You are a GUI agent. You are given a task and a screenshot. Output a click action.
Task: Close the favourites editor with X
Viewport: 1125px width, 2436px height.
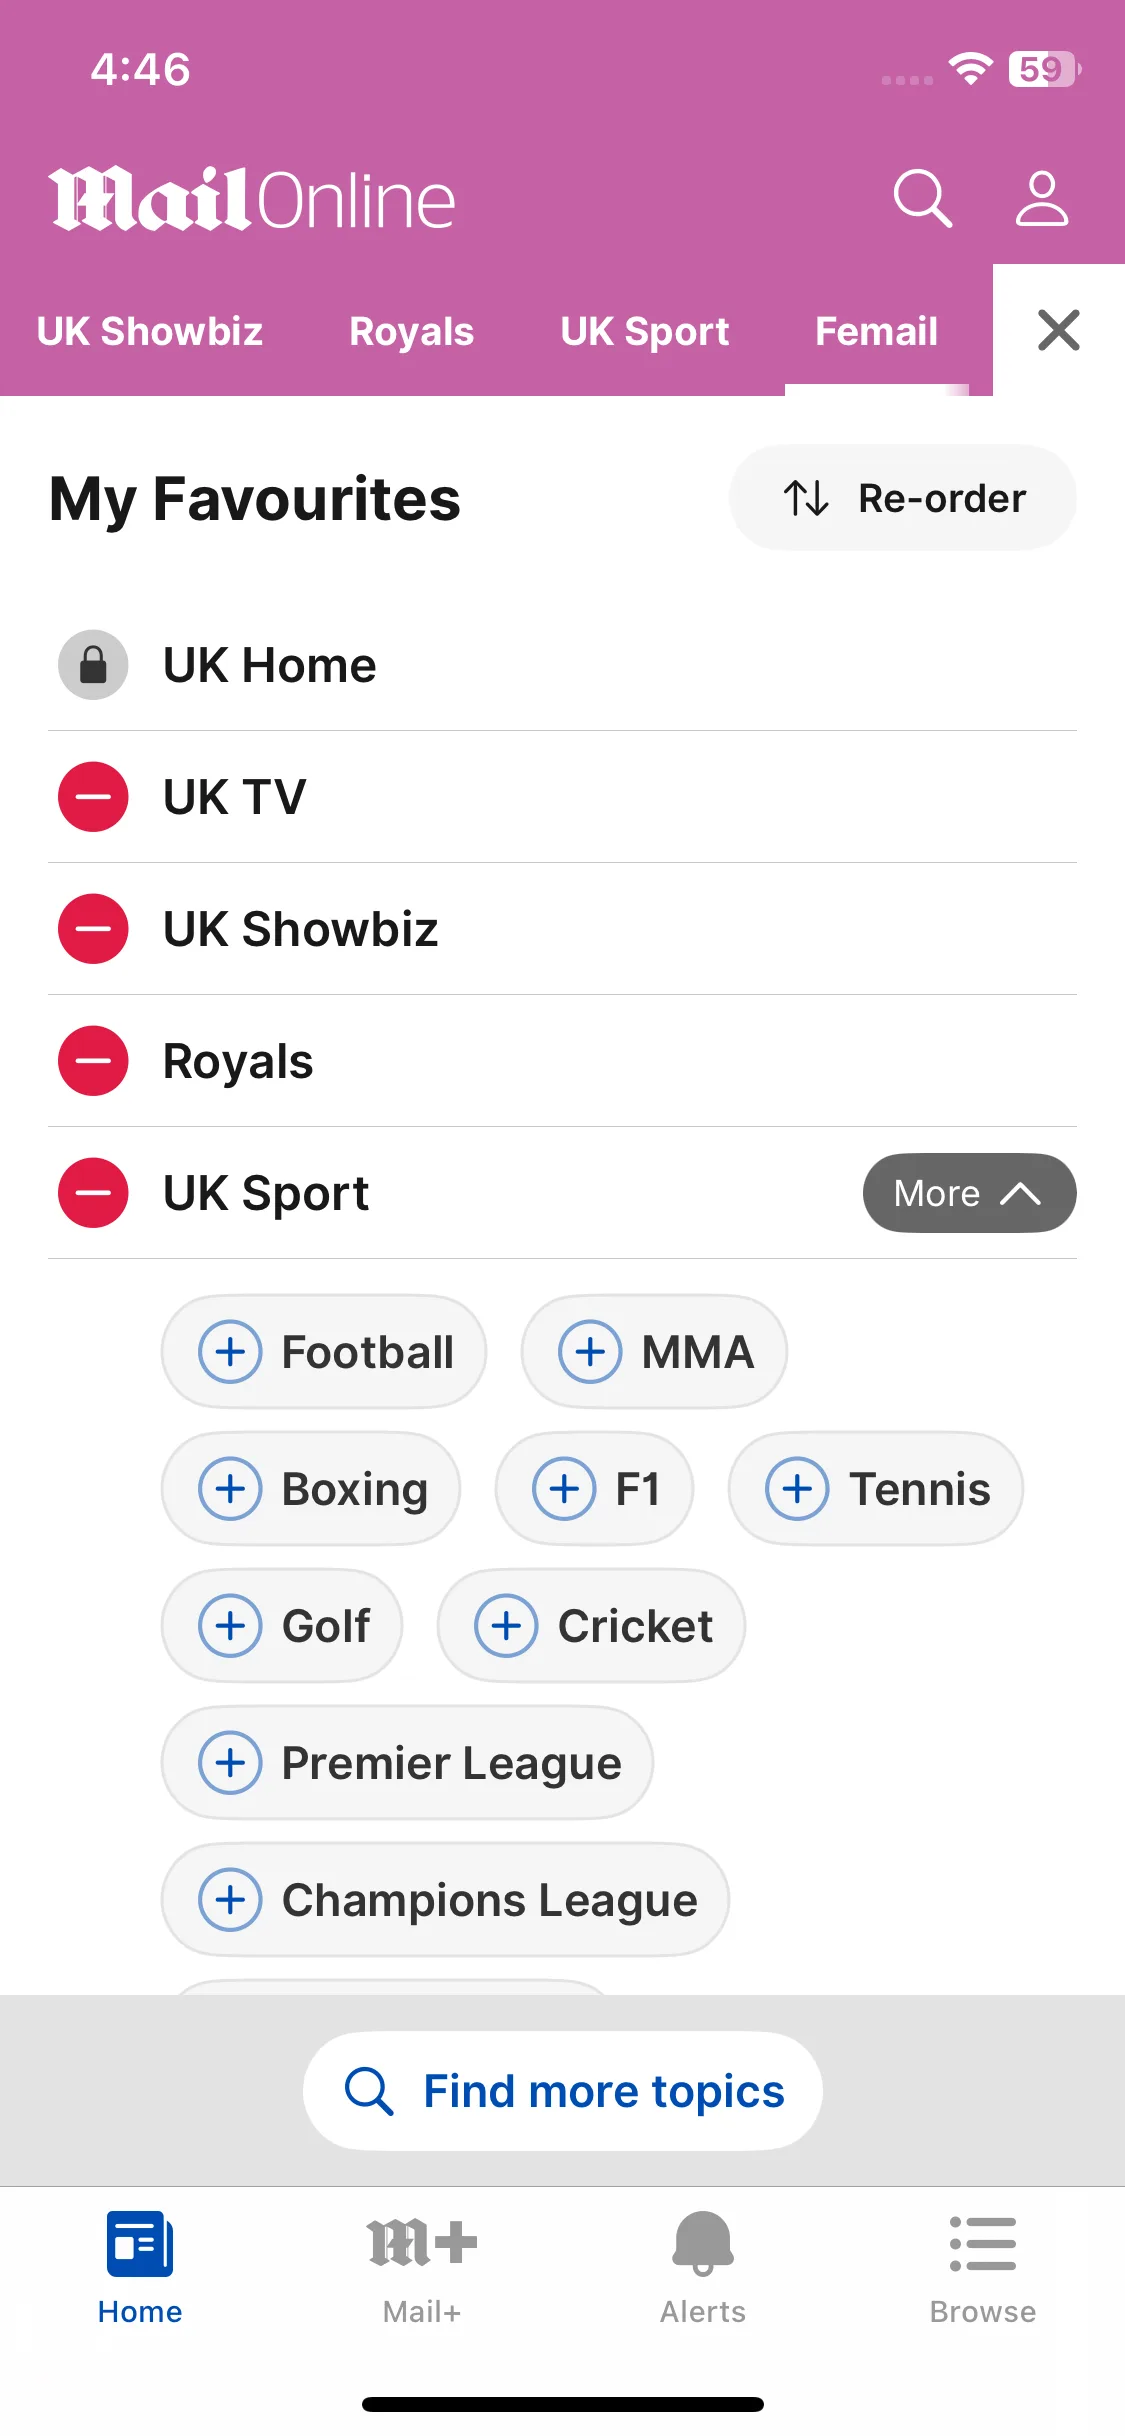point(1059,330)
